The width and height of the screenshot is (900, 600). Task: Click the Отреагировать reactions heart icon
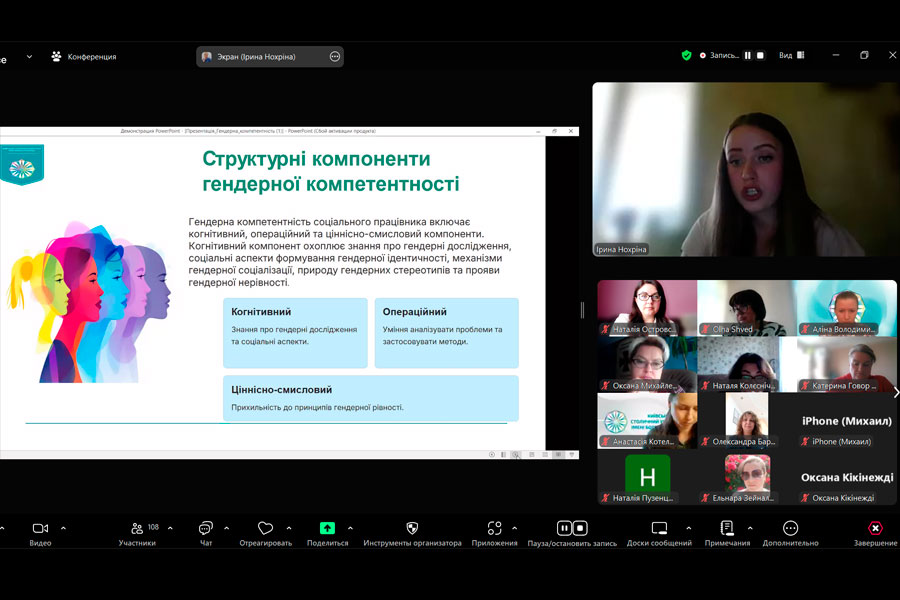265,528
